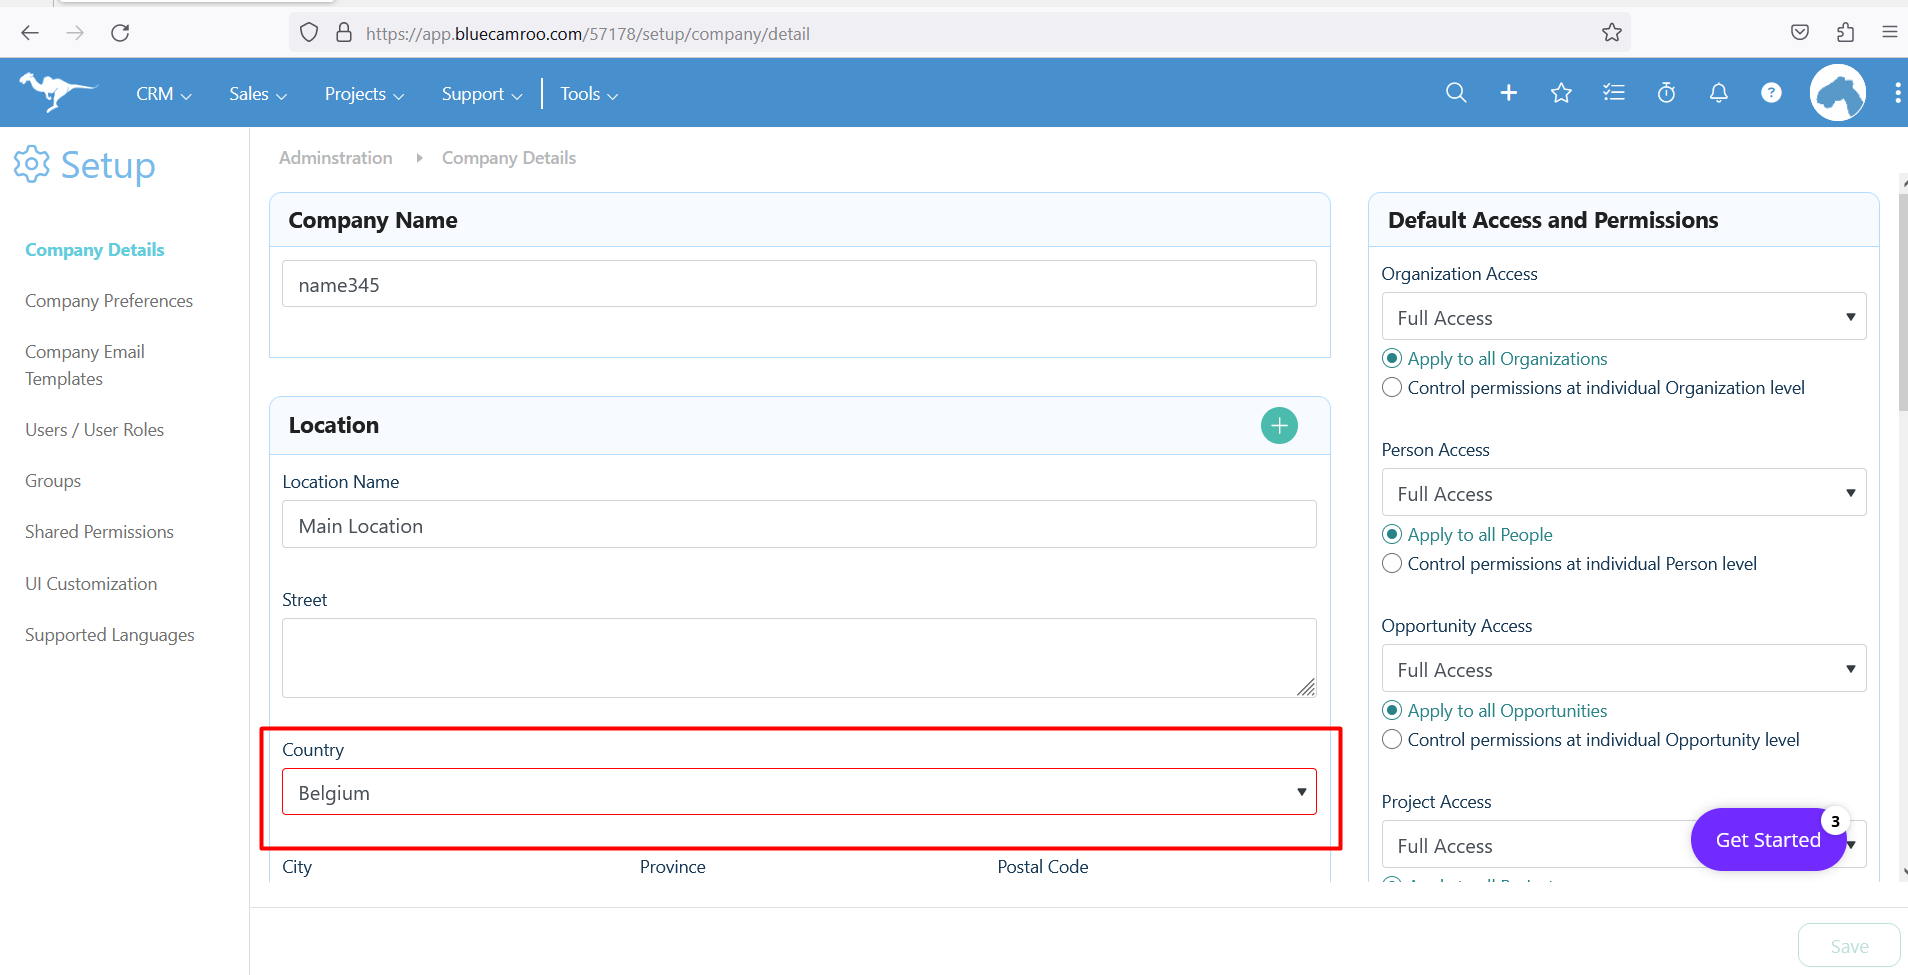Expand the Sales menu
1908x975 pixels.
tap(258, 94)
